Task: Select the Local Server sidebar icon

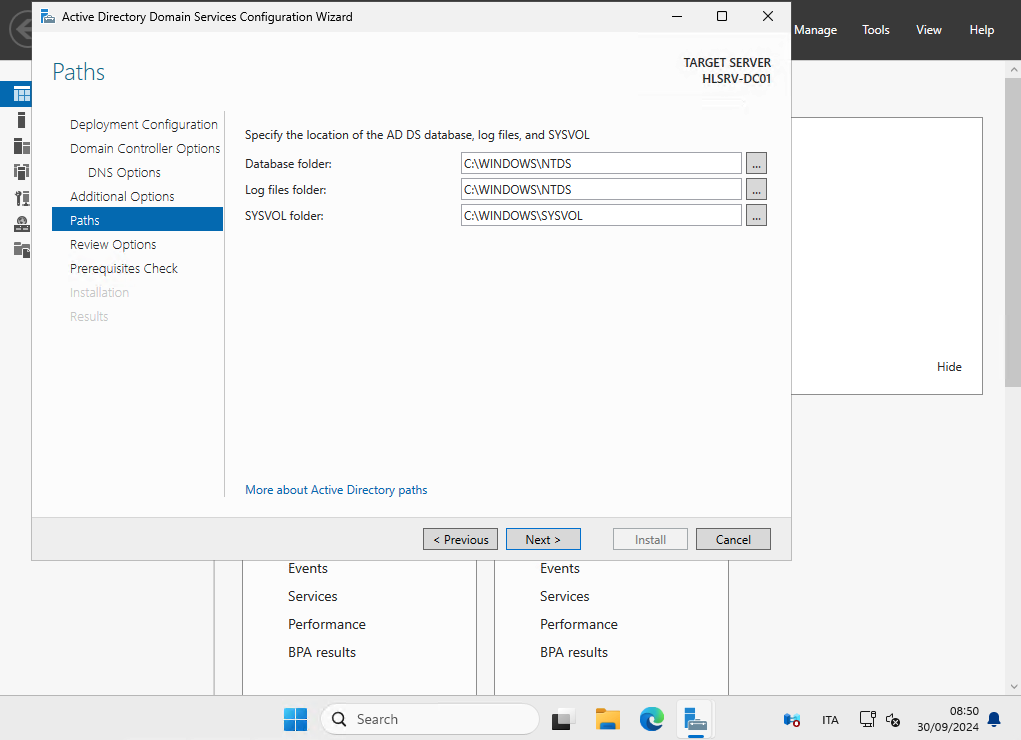Action: (x=21, y=120)
